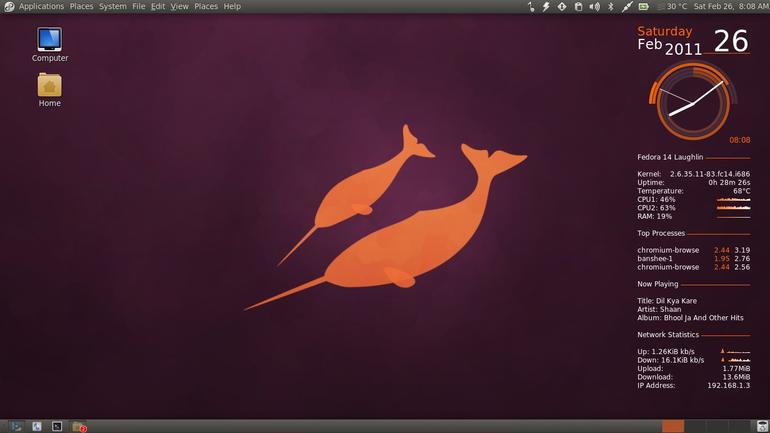
Task: Click the show desktop icon in bottom panel
Action: click(16, 426)
